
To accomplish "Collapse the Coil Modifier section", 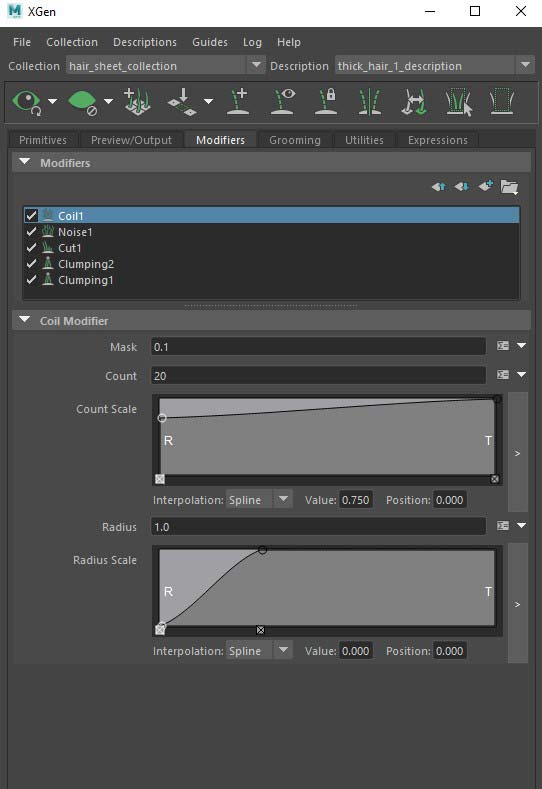I will 25,320.
